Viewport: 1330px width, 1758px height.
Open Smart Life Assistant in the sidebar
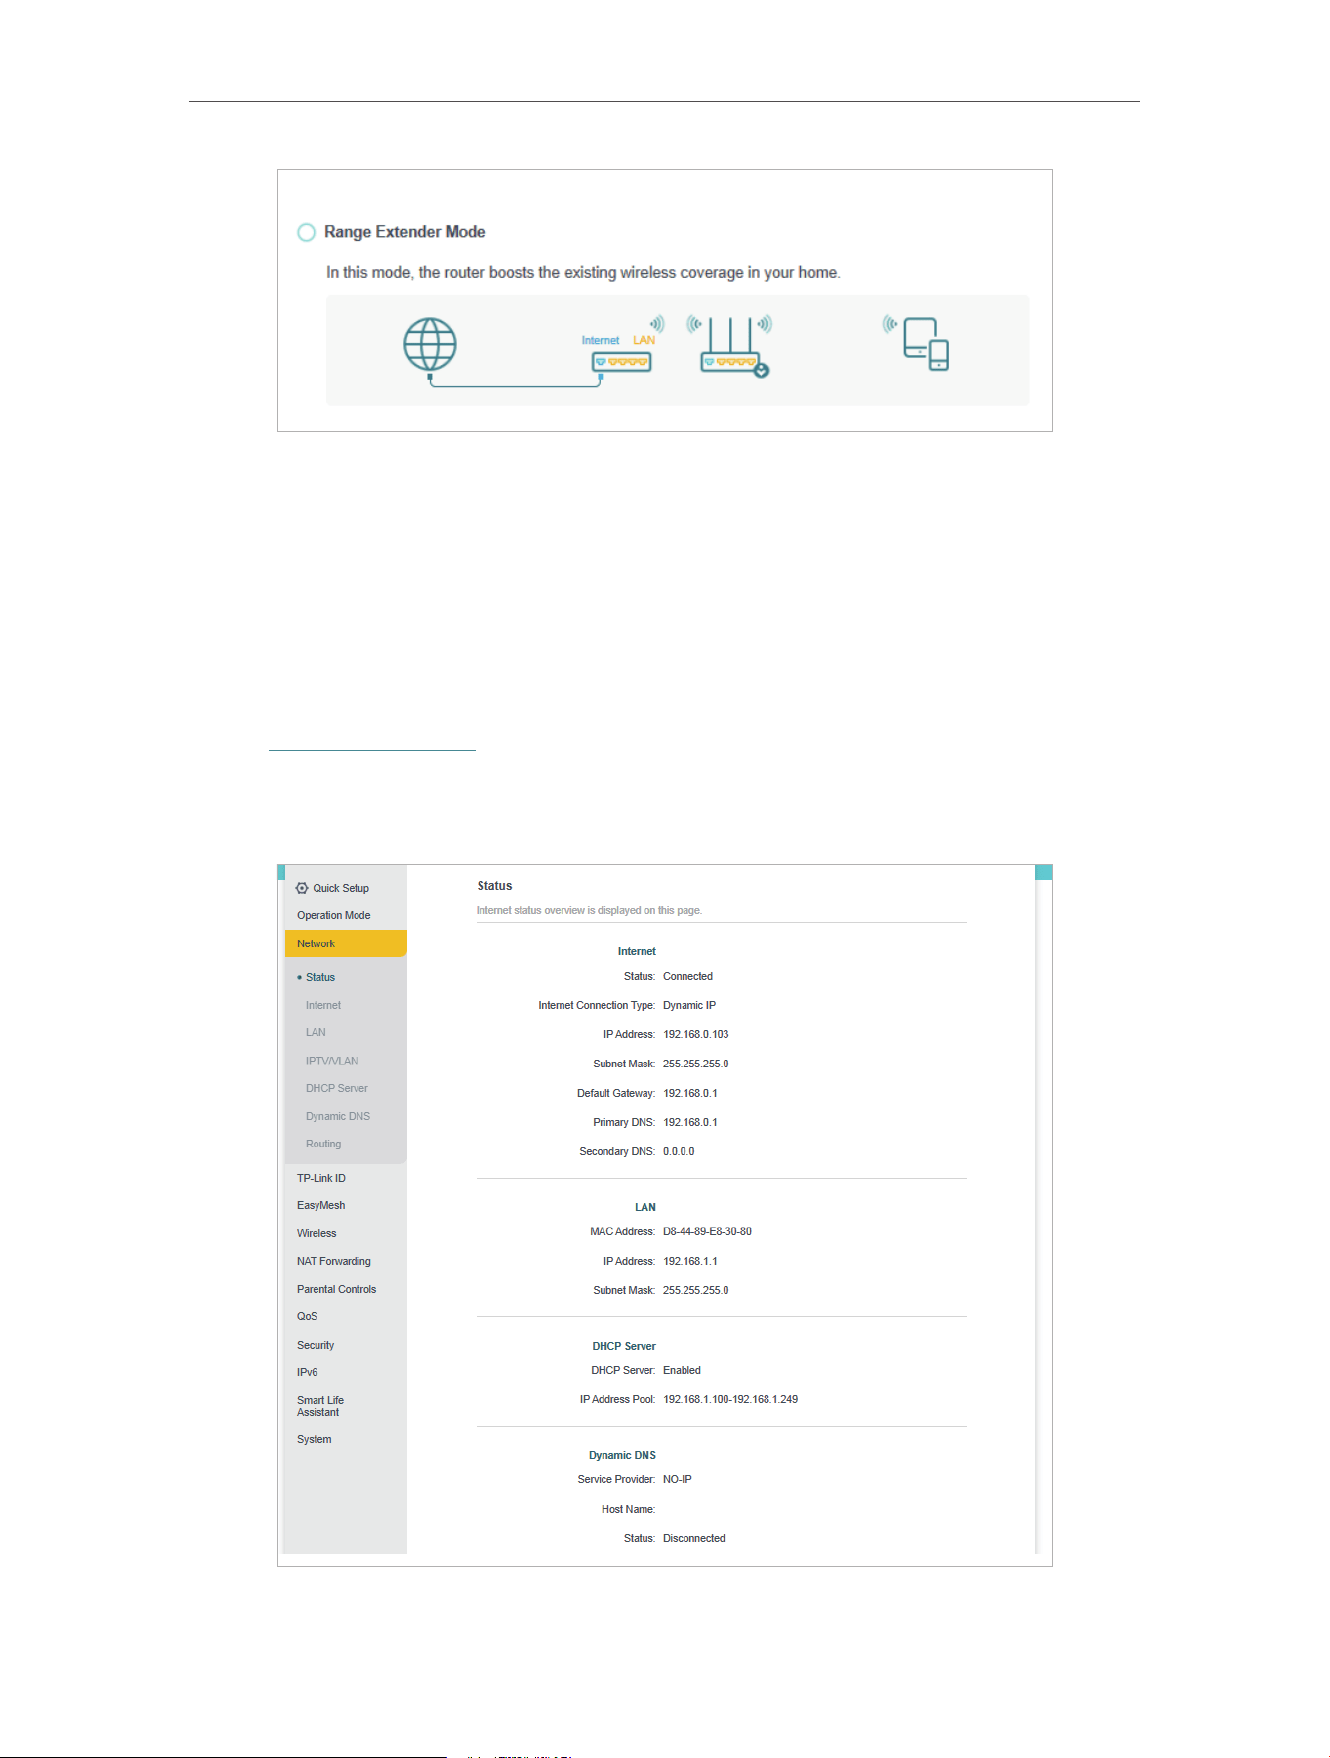tap(320, 1406)
